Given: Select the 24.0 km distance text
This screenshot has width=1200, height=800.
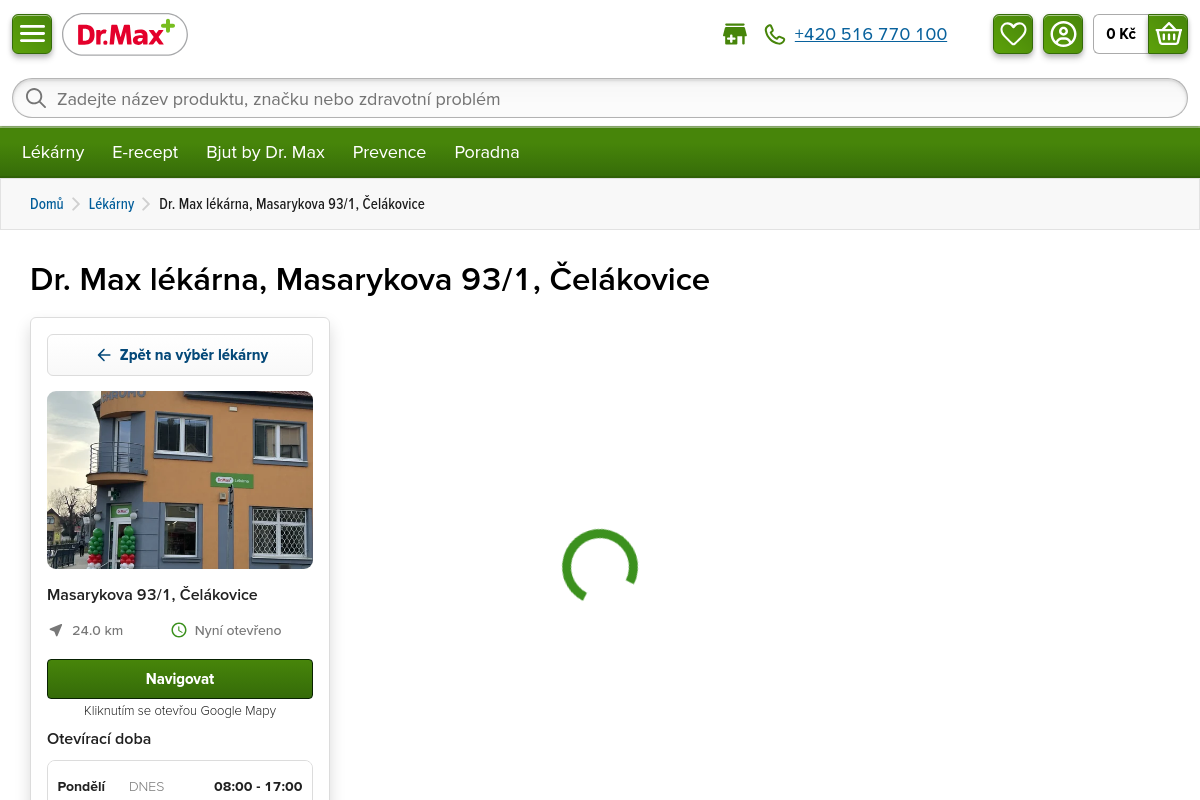Looking at the screenshot, I should point(98,631).
